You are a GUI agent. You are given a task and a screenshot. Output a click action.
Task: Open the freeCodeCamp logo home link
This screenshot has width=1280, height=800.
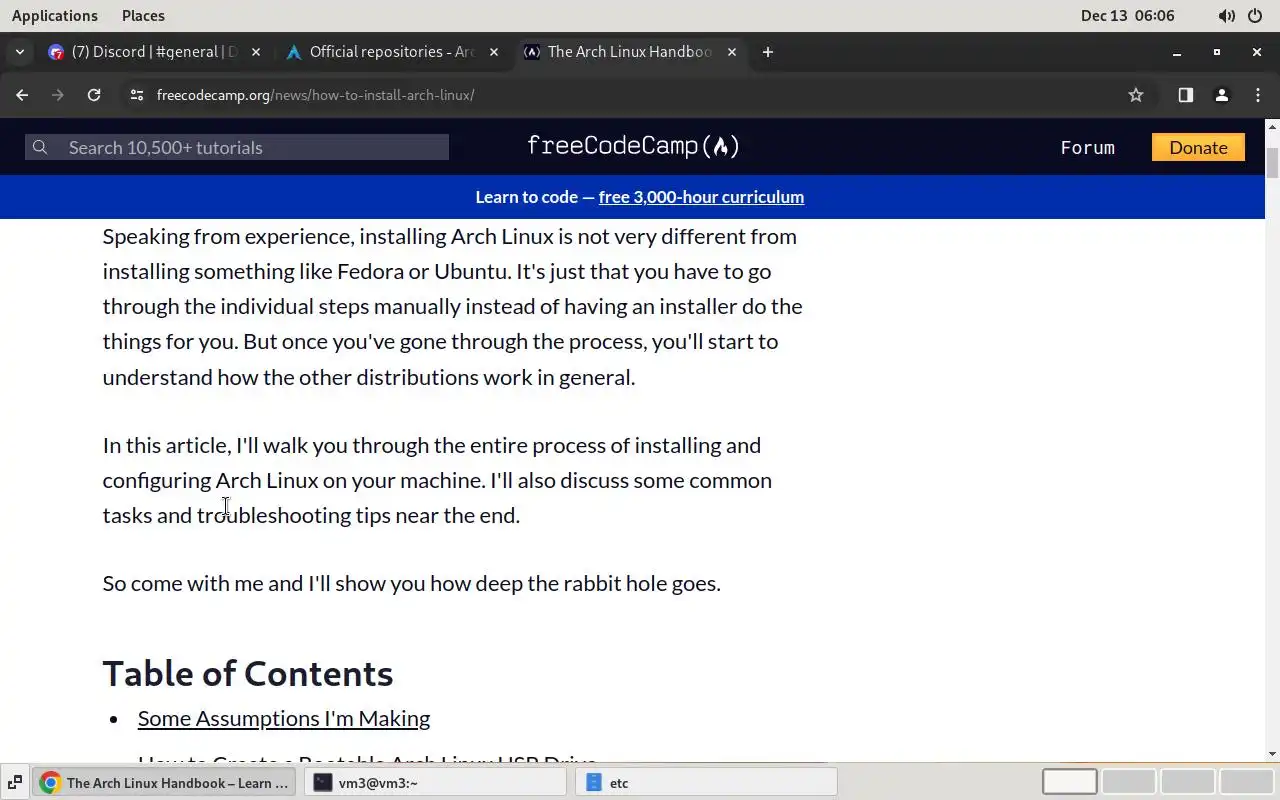coord(633,146)
